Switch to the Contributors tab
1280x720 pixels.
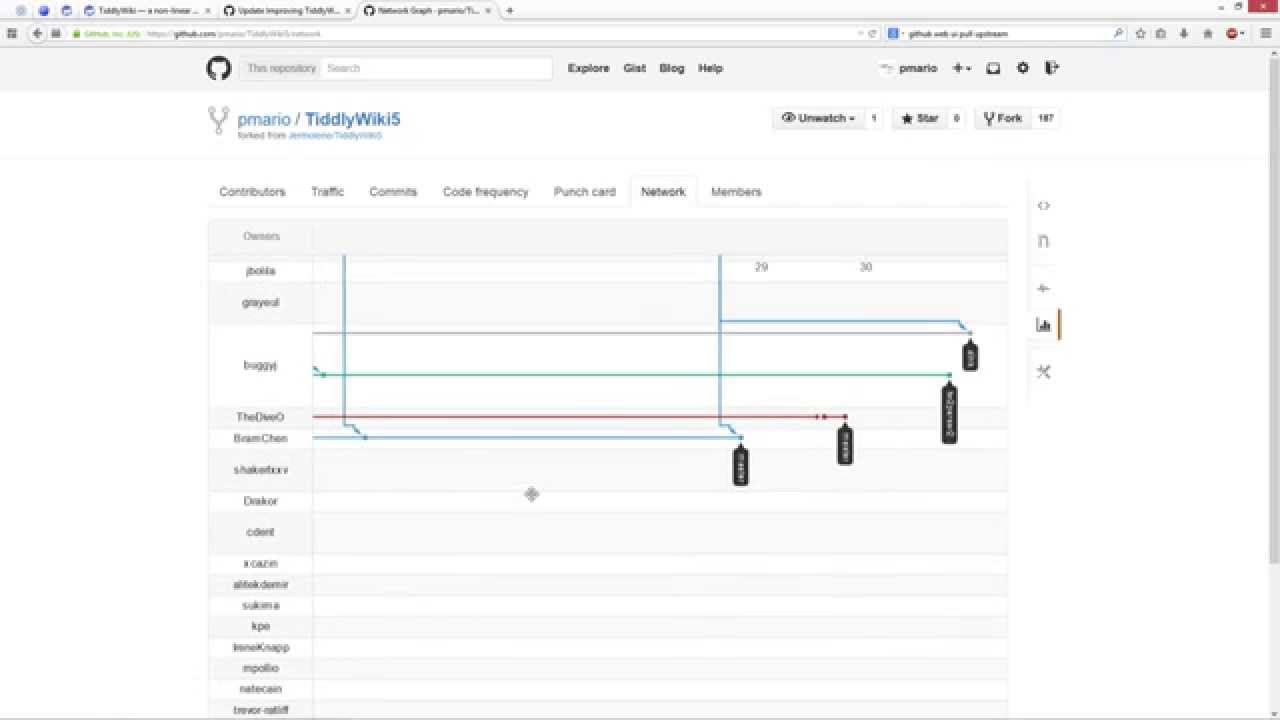coord(252,192)
